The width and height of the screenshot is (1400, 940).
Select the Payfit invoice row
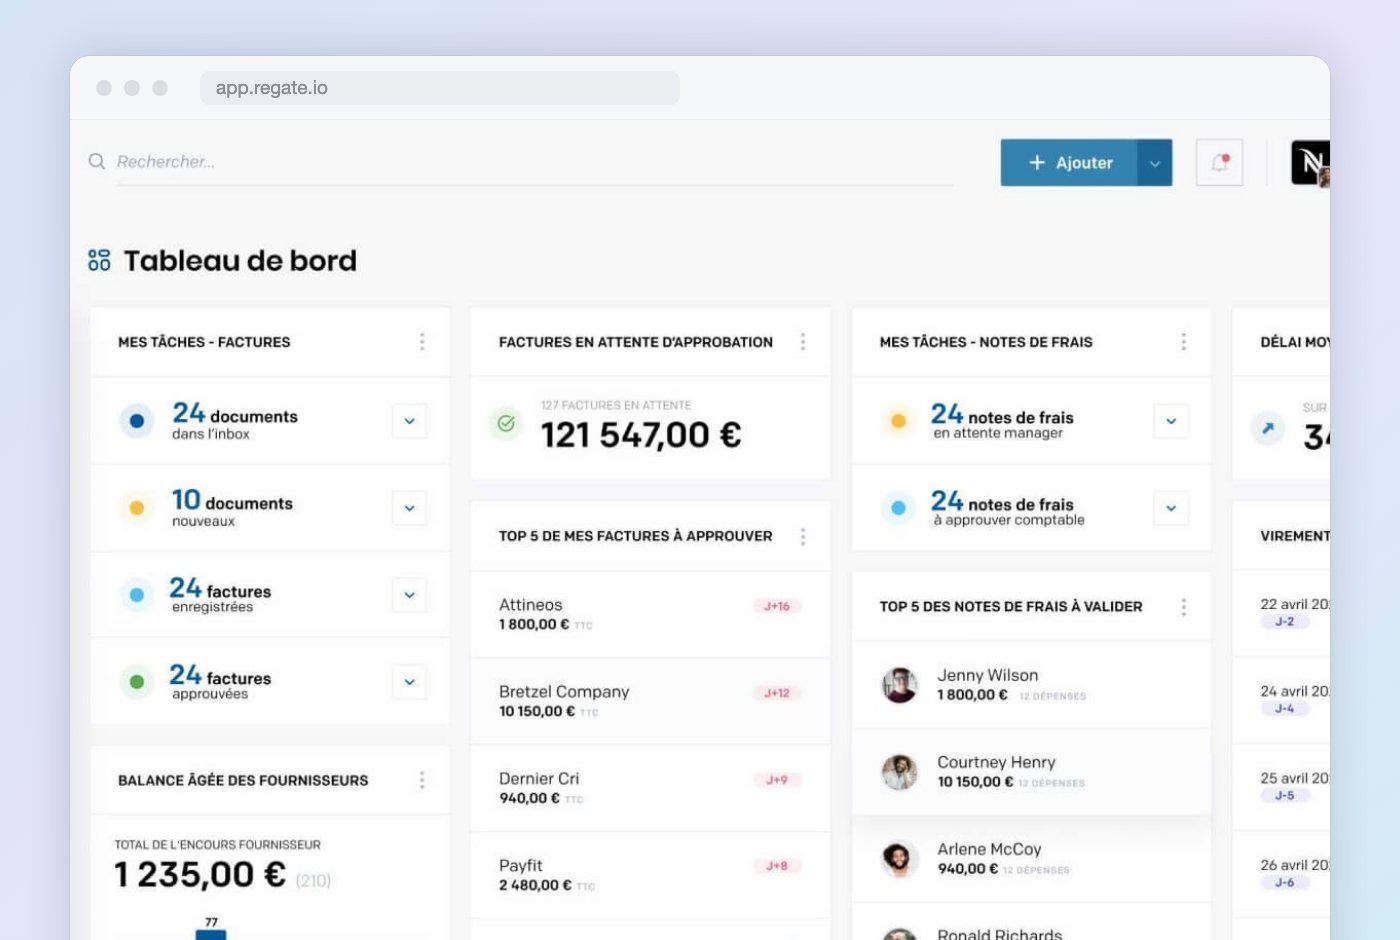tap(650, 875)
